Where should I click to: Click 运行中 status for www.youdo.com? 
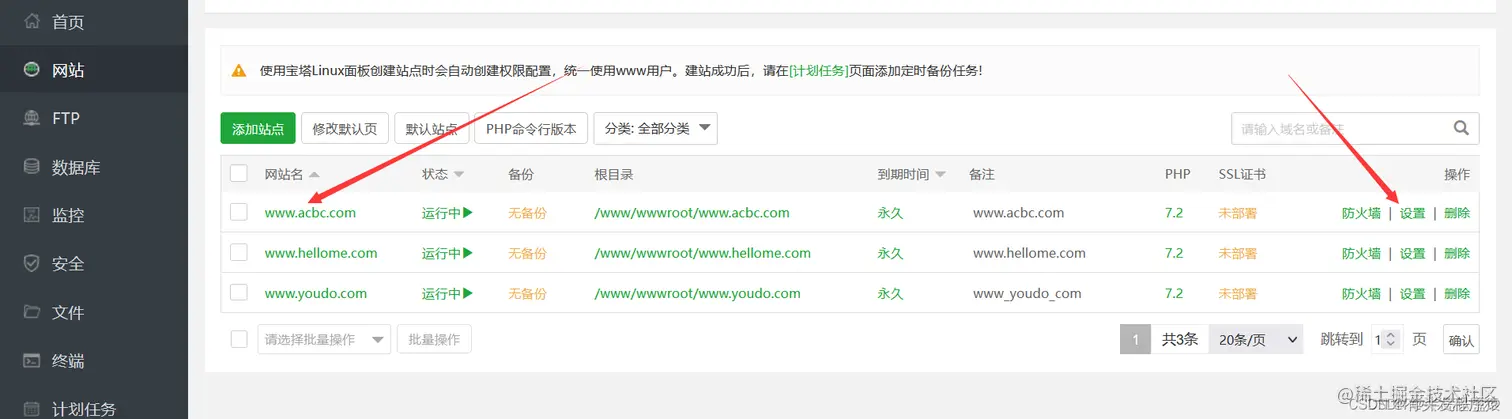[447, 293]
